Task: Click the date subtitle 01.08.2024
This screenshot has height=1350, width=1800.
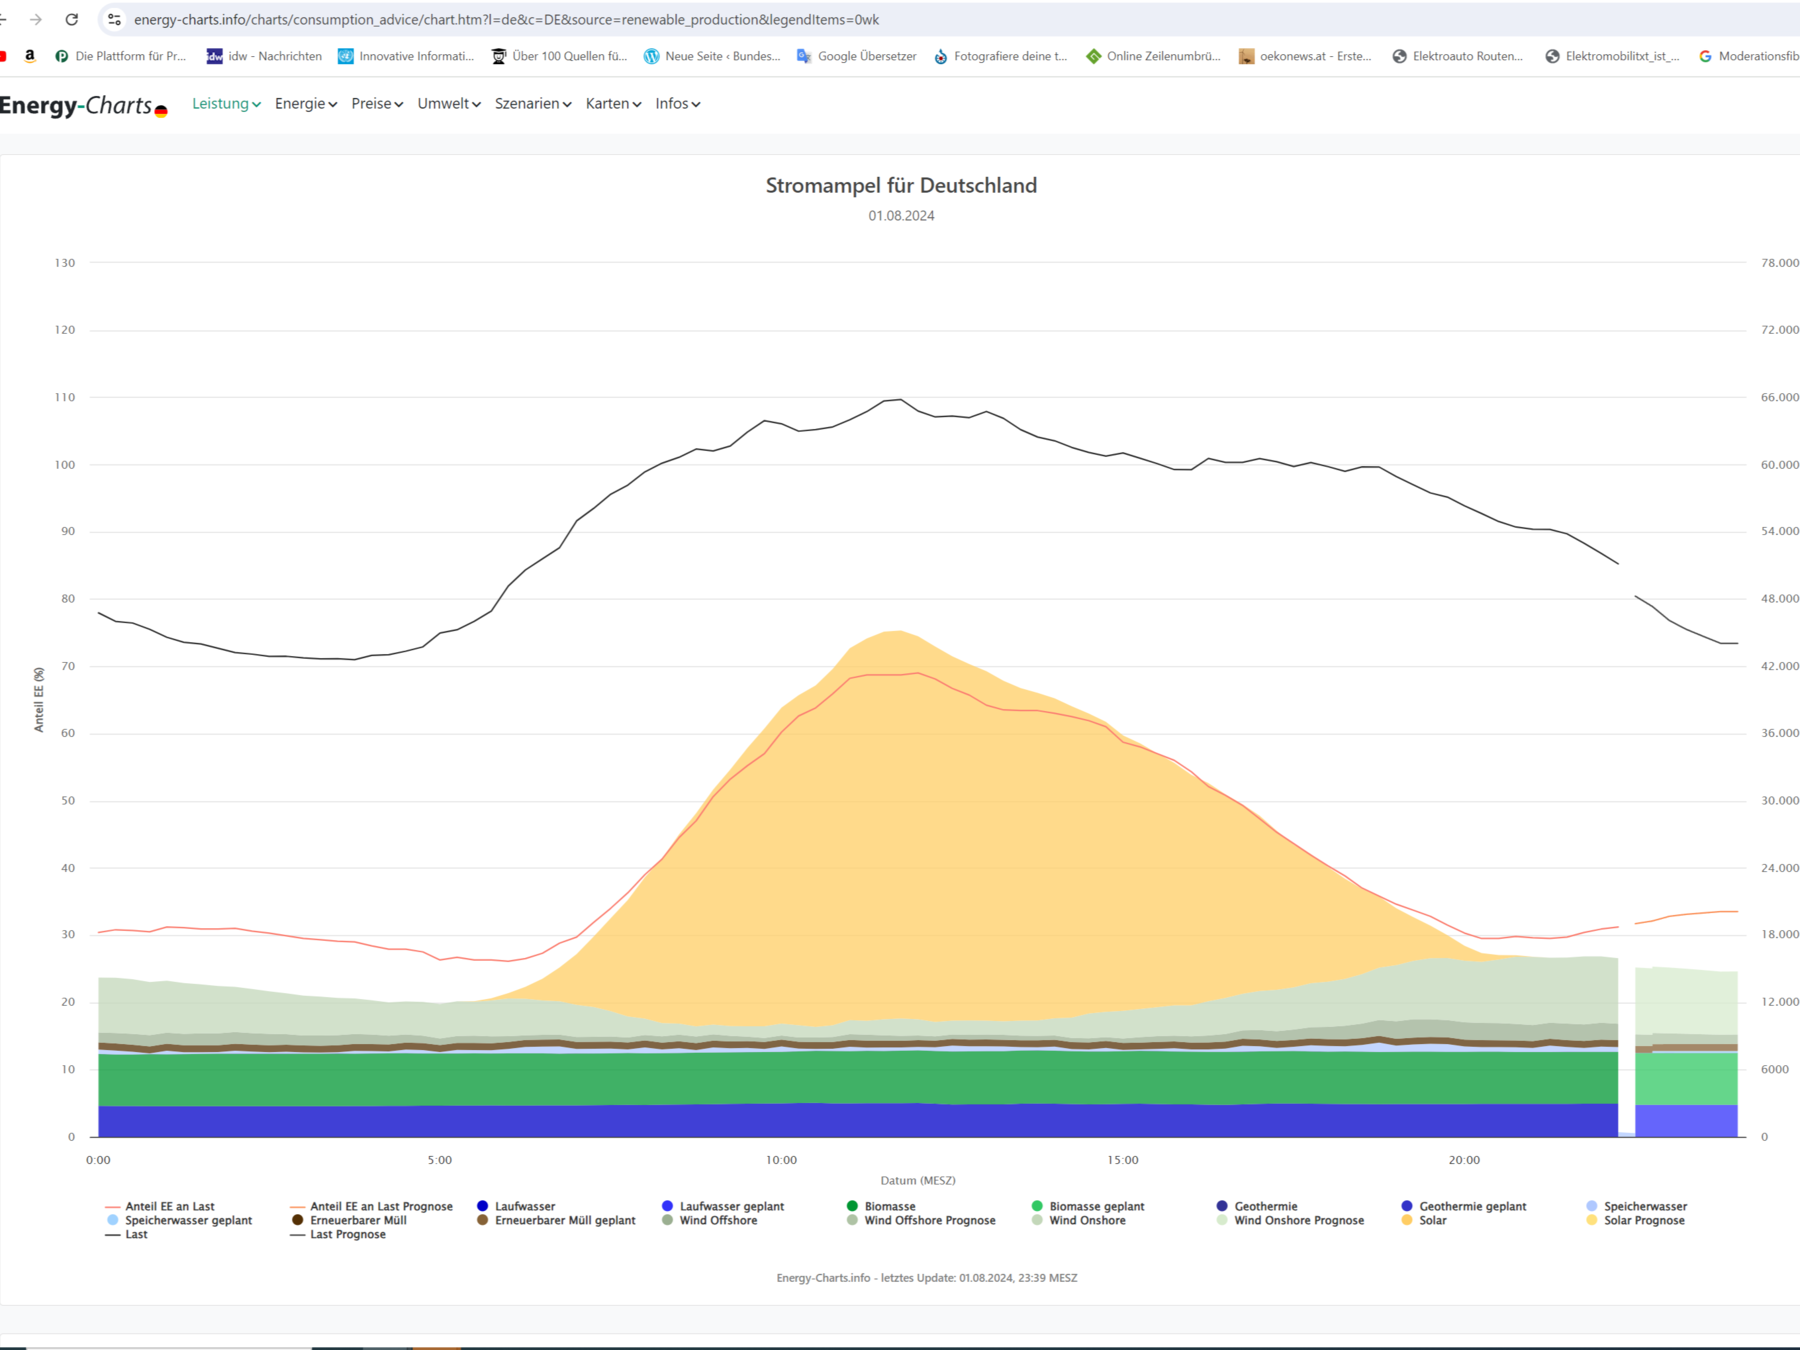Action: (x=901, y=216)
